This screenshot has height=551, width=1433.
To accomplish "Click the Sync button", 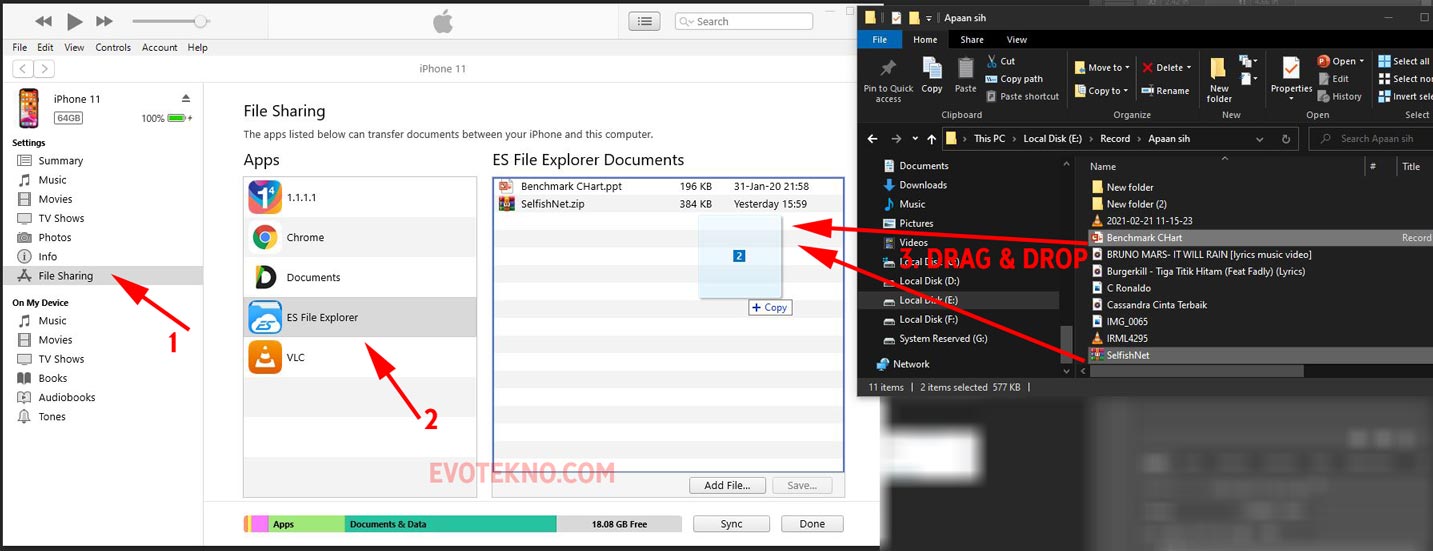I will point(731,524).
